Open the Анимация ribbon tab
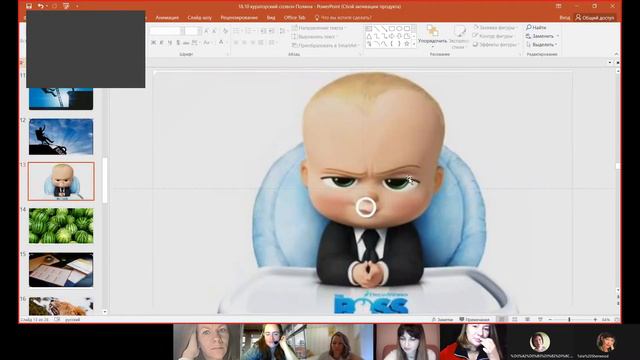 click(x=167, y=18)
